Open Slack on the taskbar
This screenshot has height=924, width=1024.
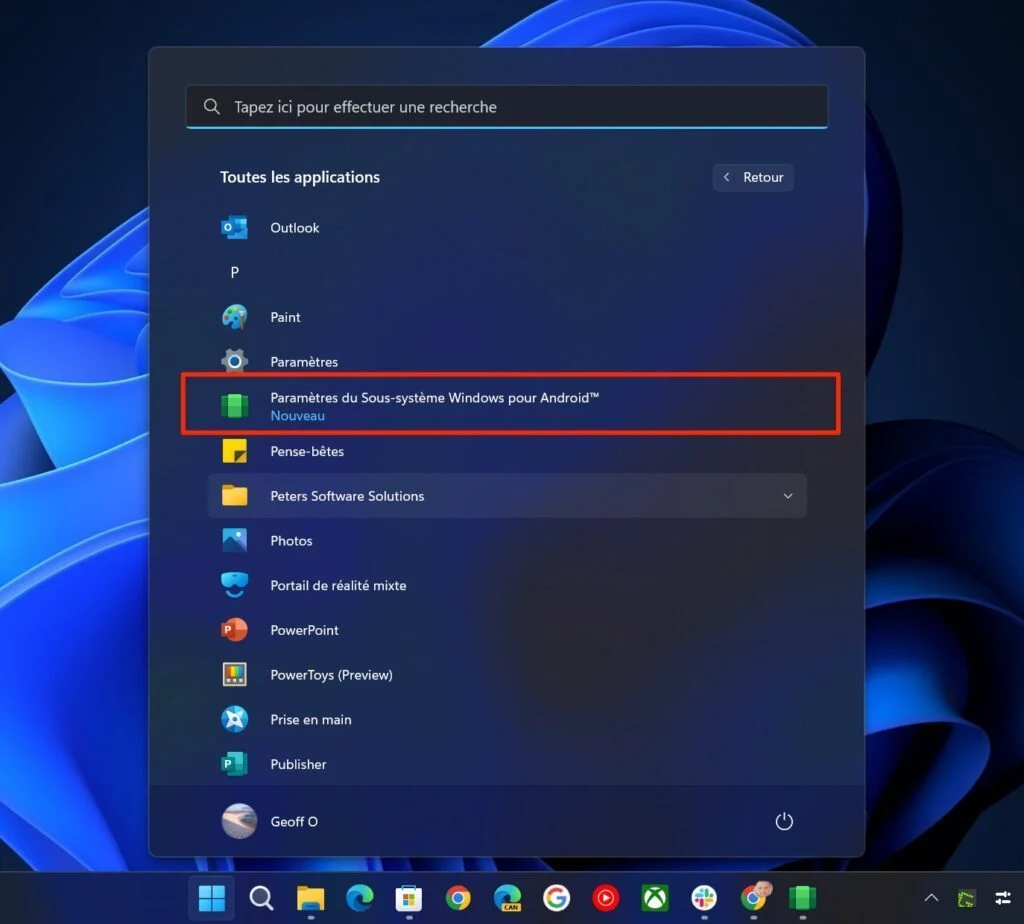coord(704,899)
